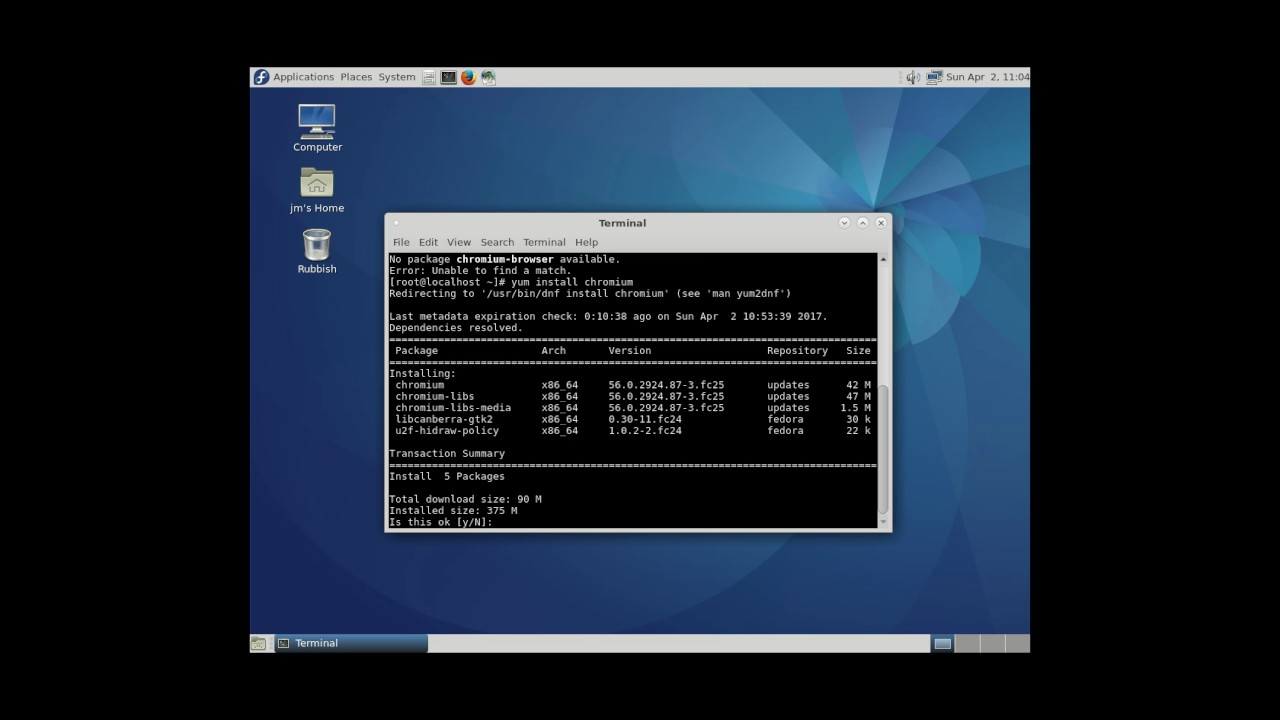
Task: Open the Help menu in Terminal
Action: [x=586, y=242]
